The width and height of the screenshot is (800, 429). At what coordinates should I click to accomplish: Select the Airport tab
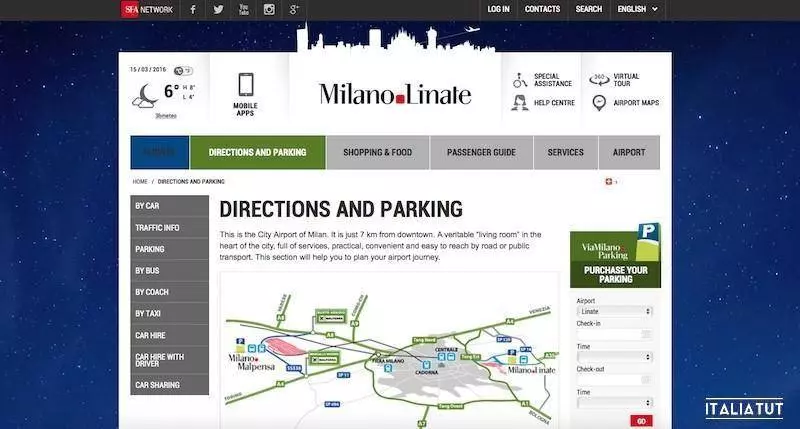coord(629,152)
